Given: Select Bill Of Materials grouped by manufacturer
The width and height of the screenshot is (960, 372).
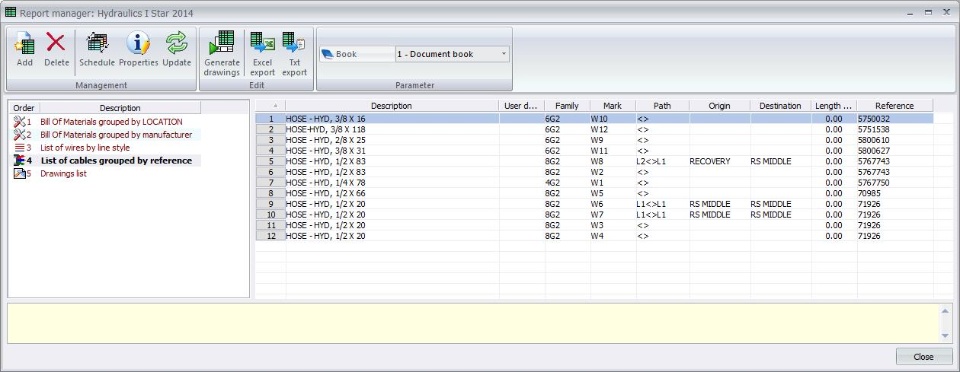Looking at the screenshot, I should tap(116, 135).
